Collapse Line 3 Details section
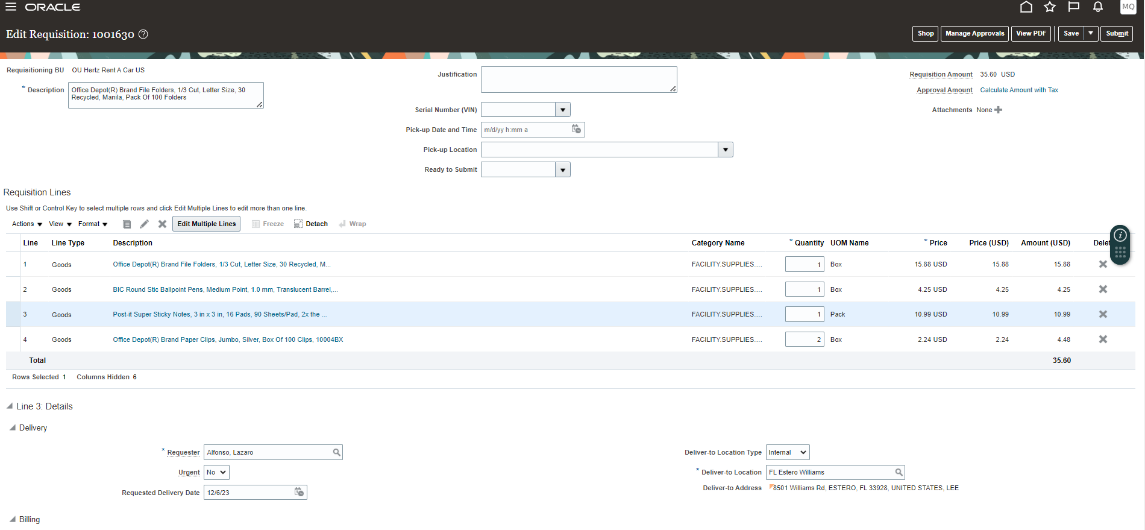 point(9,407)
